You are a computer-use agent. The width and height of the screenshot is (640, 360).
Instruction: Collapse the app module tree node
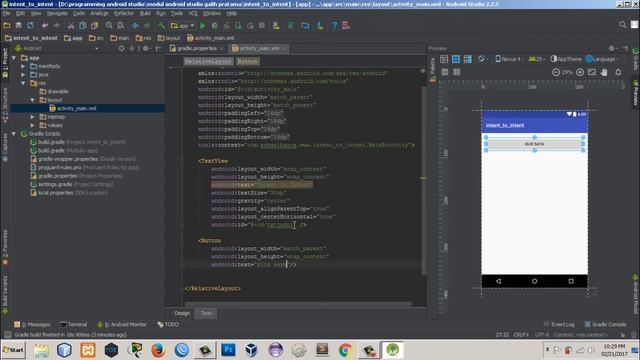tap(14, 58)
